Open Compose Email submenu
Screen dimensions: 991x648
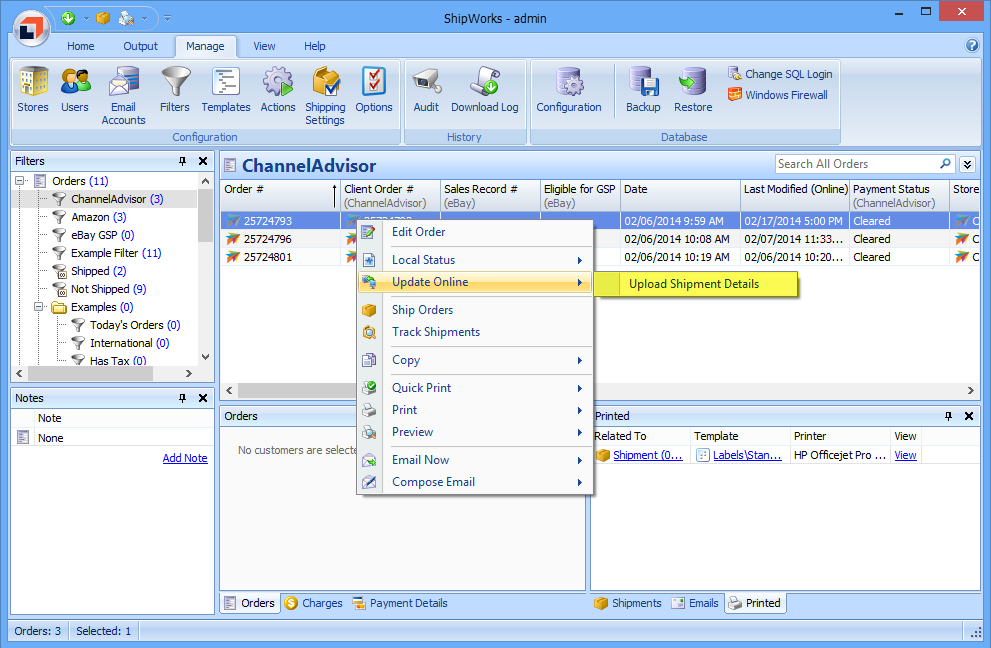click(475, 482)
